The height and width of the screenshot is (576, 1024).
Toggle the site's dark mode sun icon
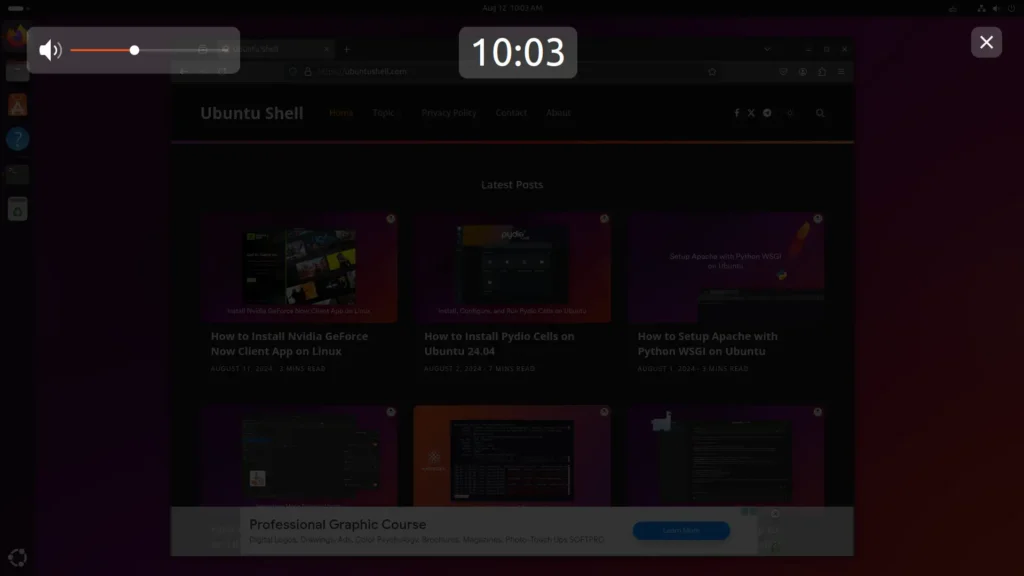790,113
